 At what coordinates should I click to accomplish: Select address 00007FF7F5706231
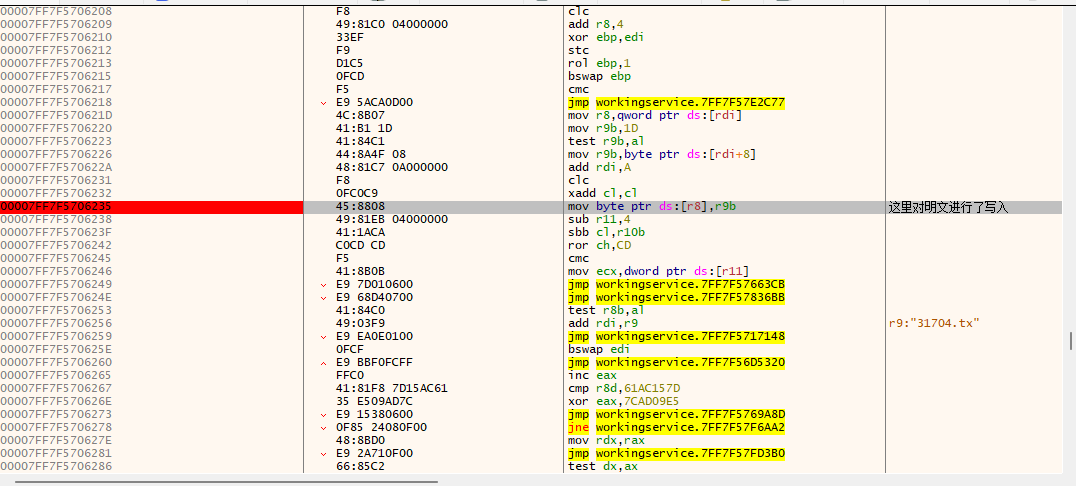56,181
